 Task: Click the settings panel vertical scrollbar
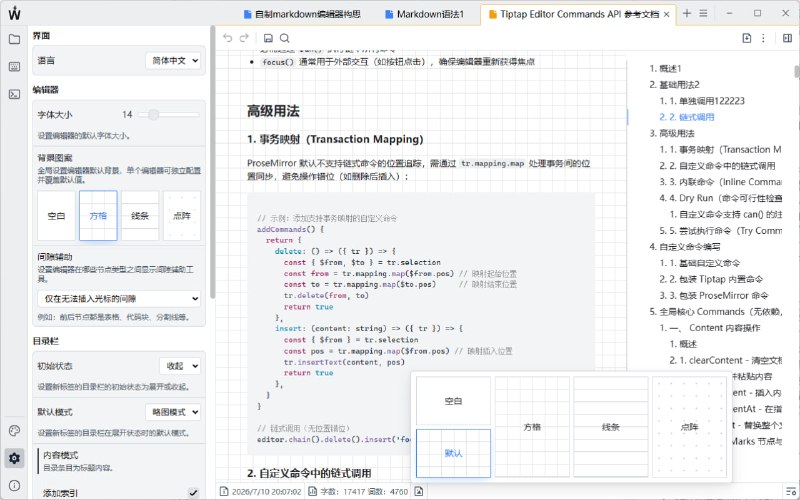point(212,162)
